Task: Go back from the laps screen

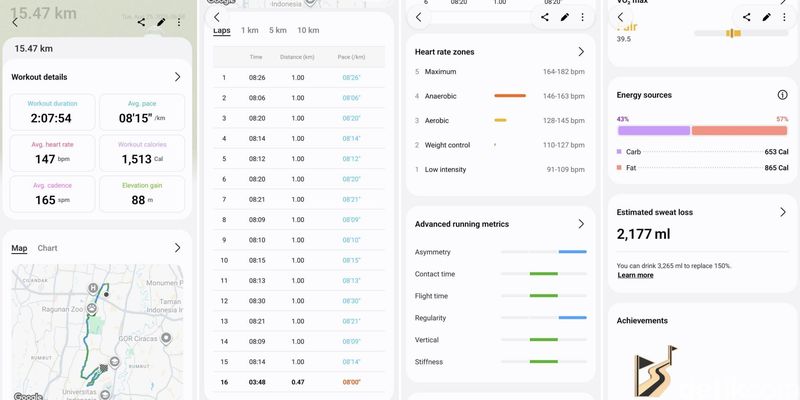Action: point(216,17)
